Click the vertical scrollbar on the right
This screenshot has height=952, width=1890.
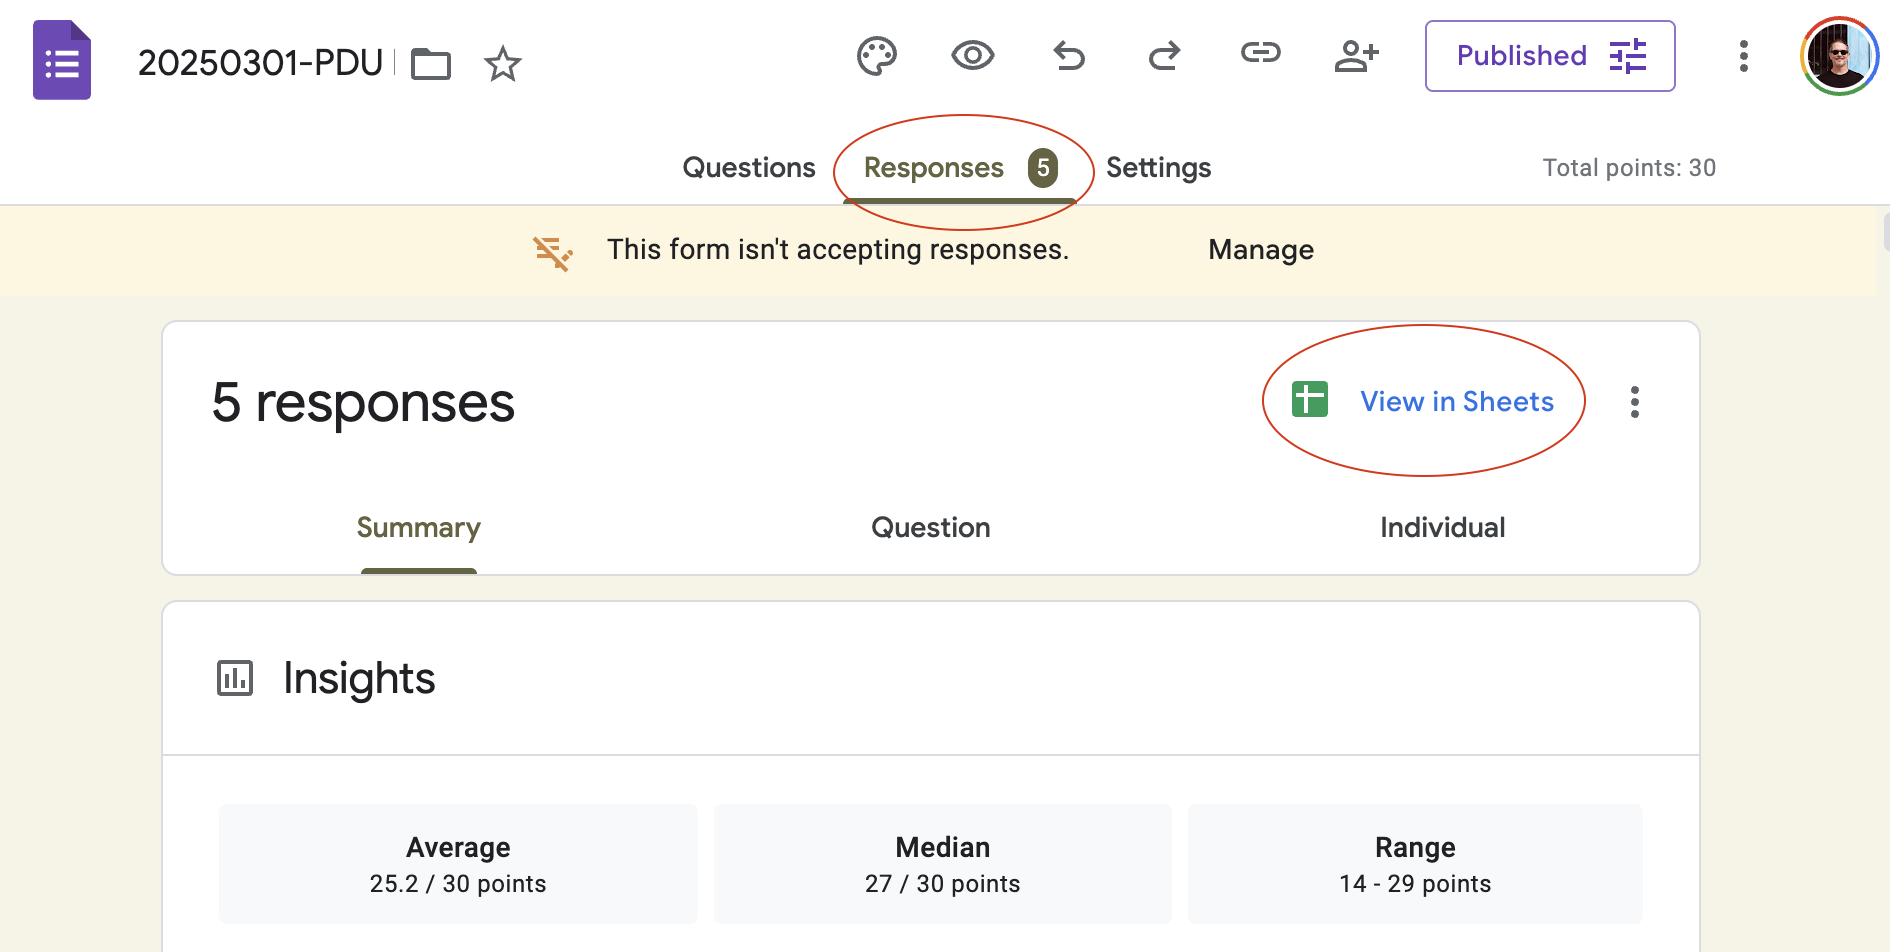(1886, 230)
